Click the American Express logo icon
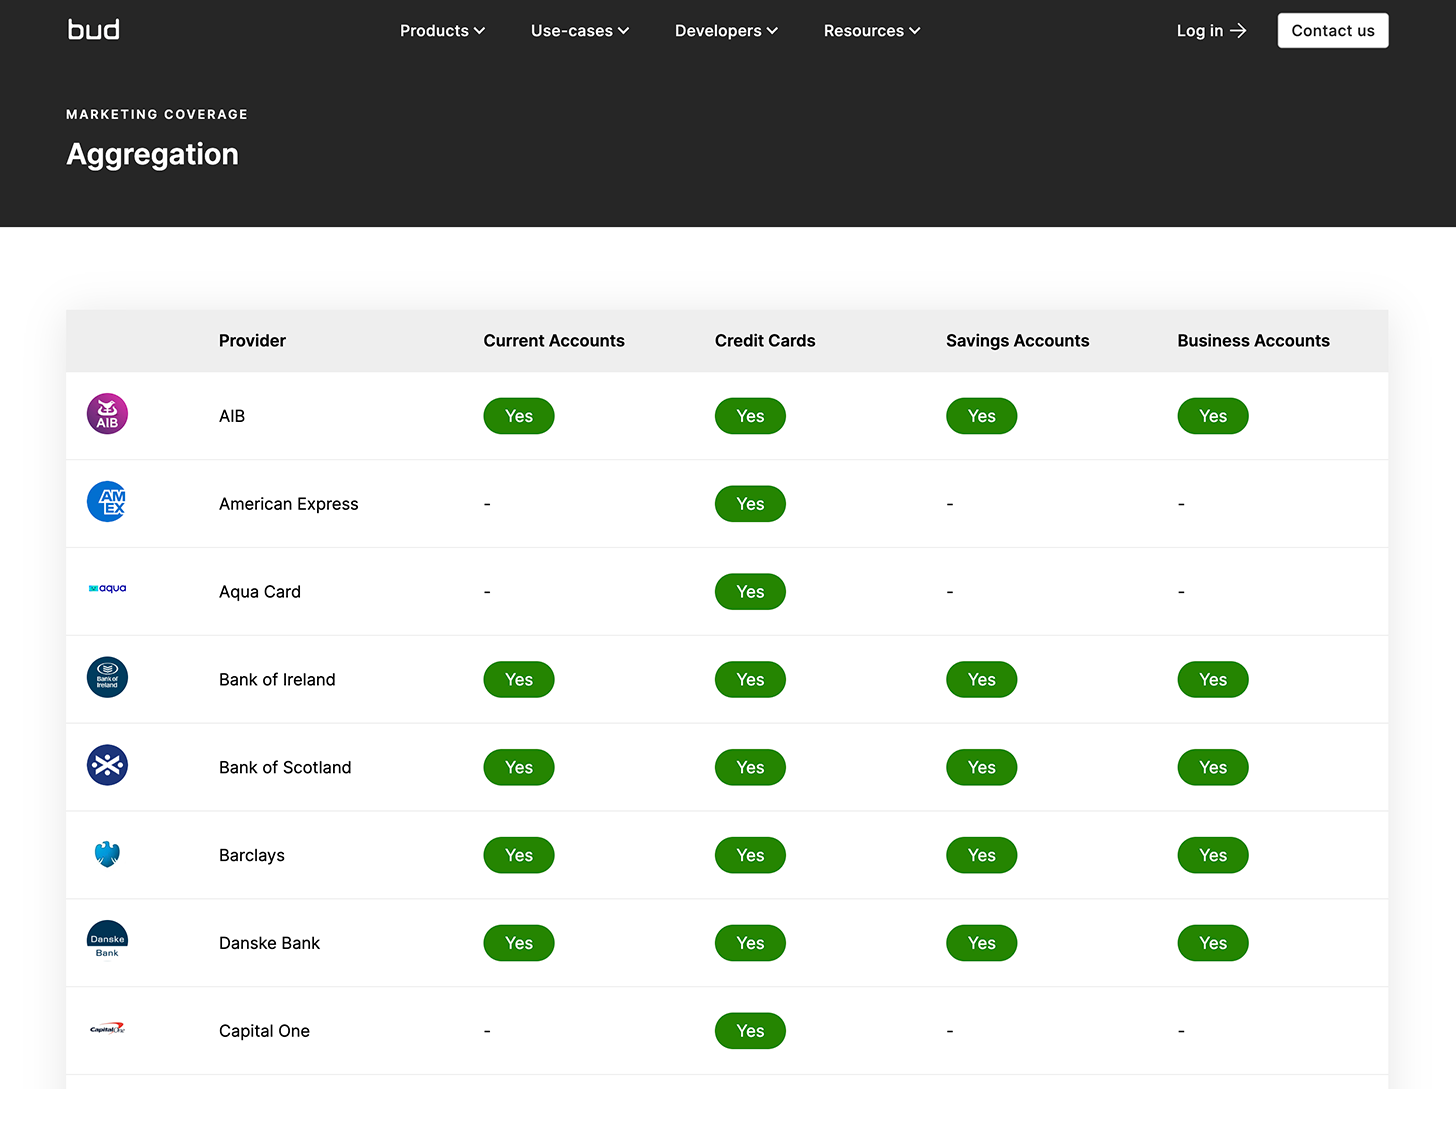This screenshot has height=1144, width=1456. click(107, 502)
